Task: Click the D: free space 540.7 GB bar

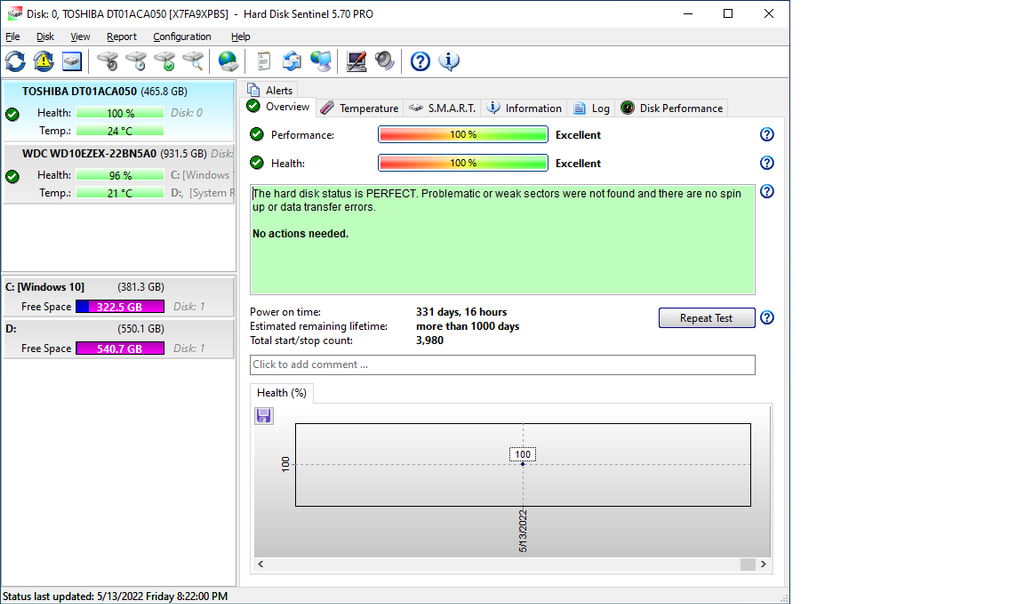Action: click(x=120, y=349)
